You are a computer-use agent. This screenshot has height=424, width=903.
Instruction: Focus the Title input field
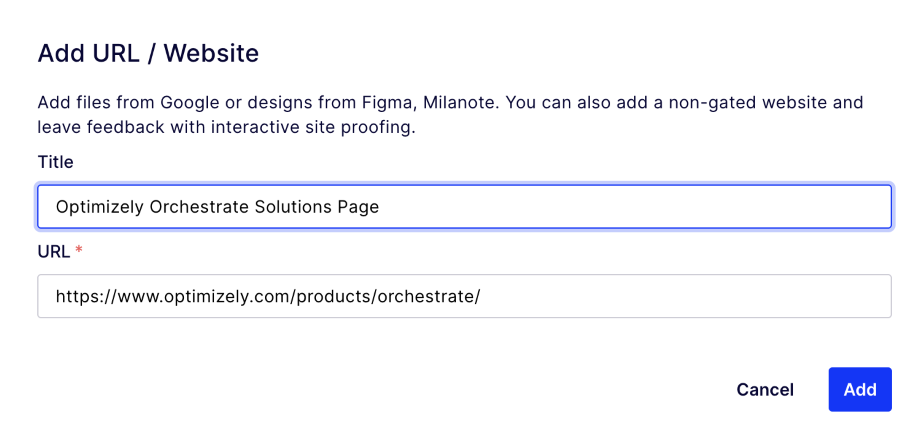[x=600, y=207]
